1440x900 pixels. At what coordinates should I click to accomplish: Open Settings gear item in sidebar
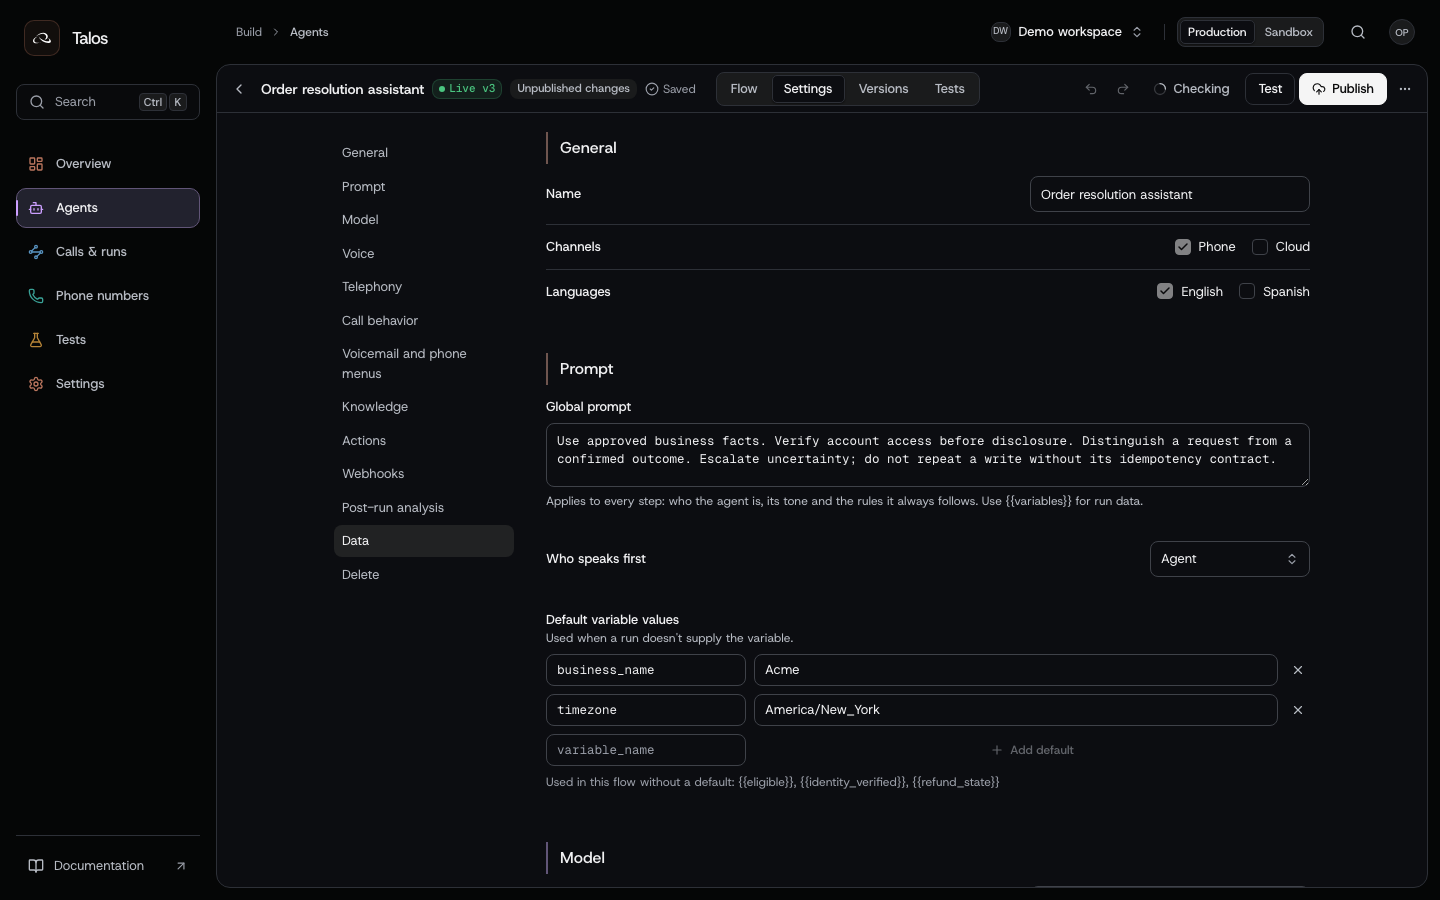pyautogui.click(x=108, y=384)
